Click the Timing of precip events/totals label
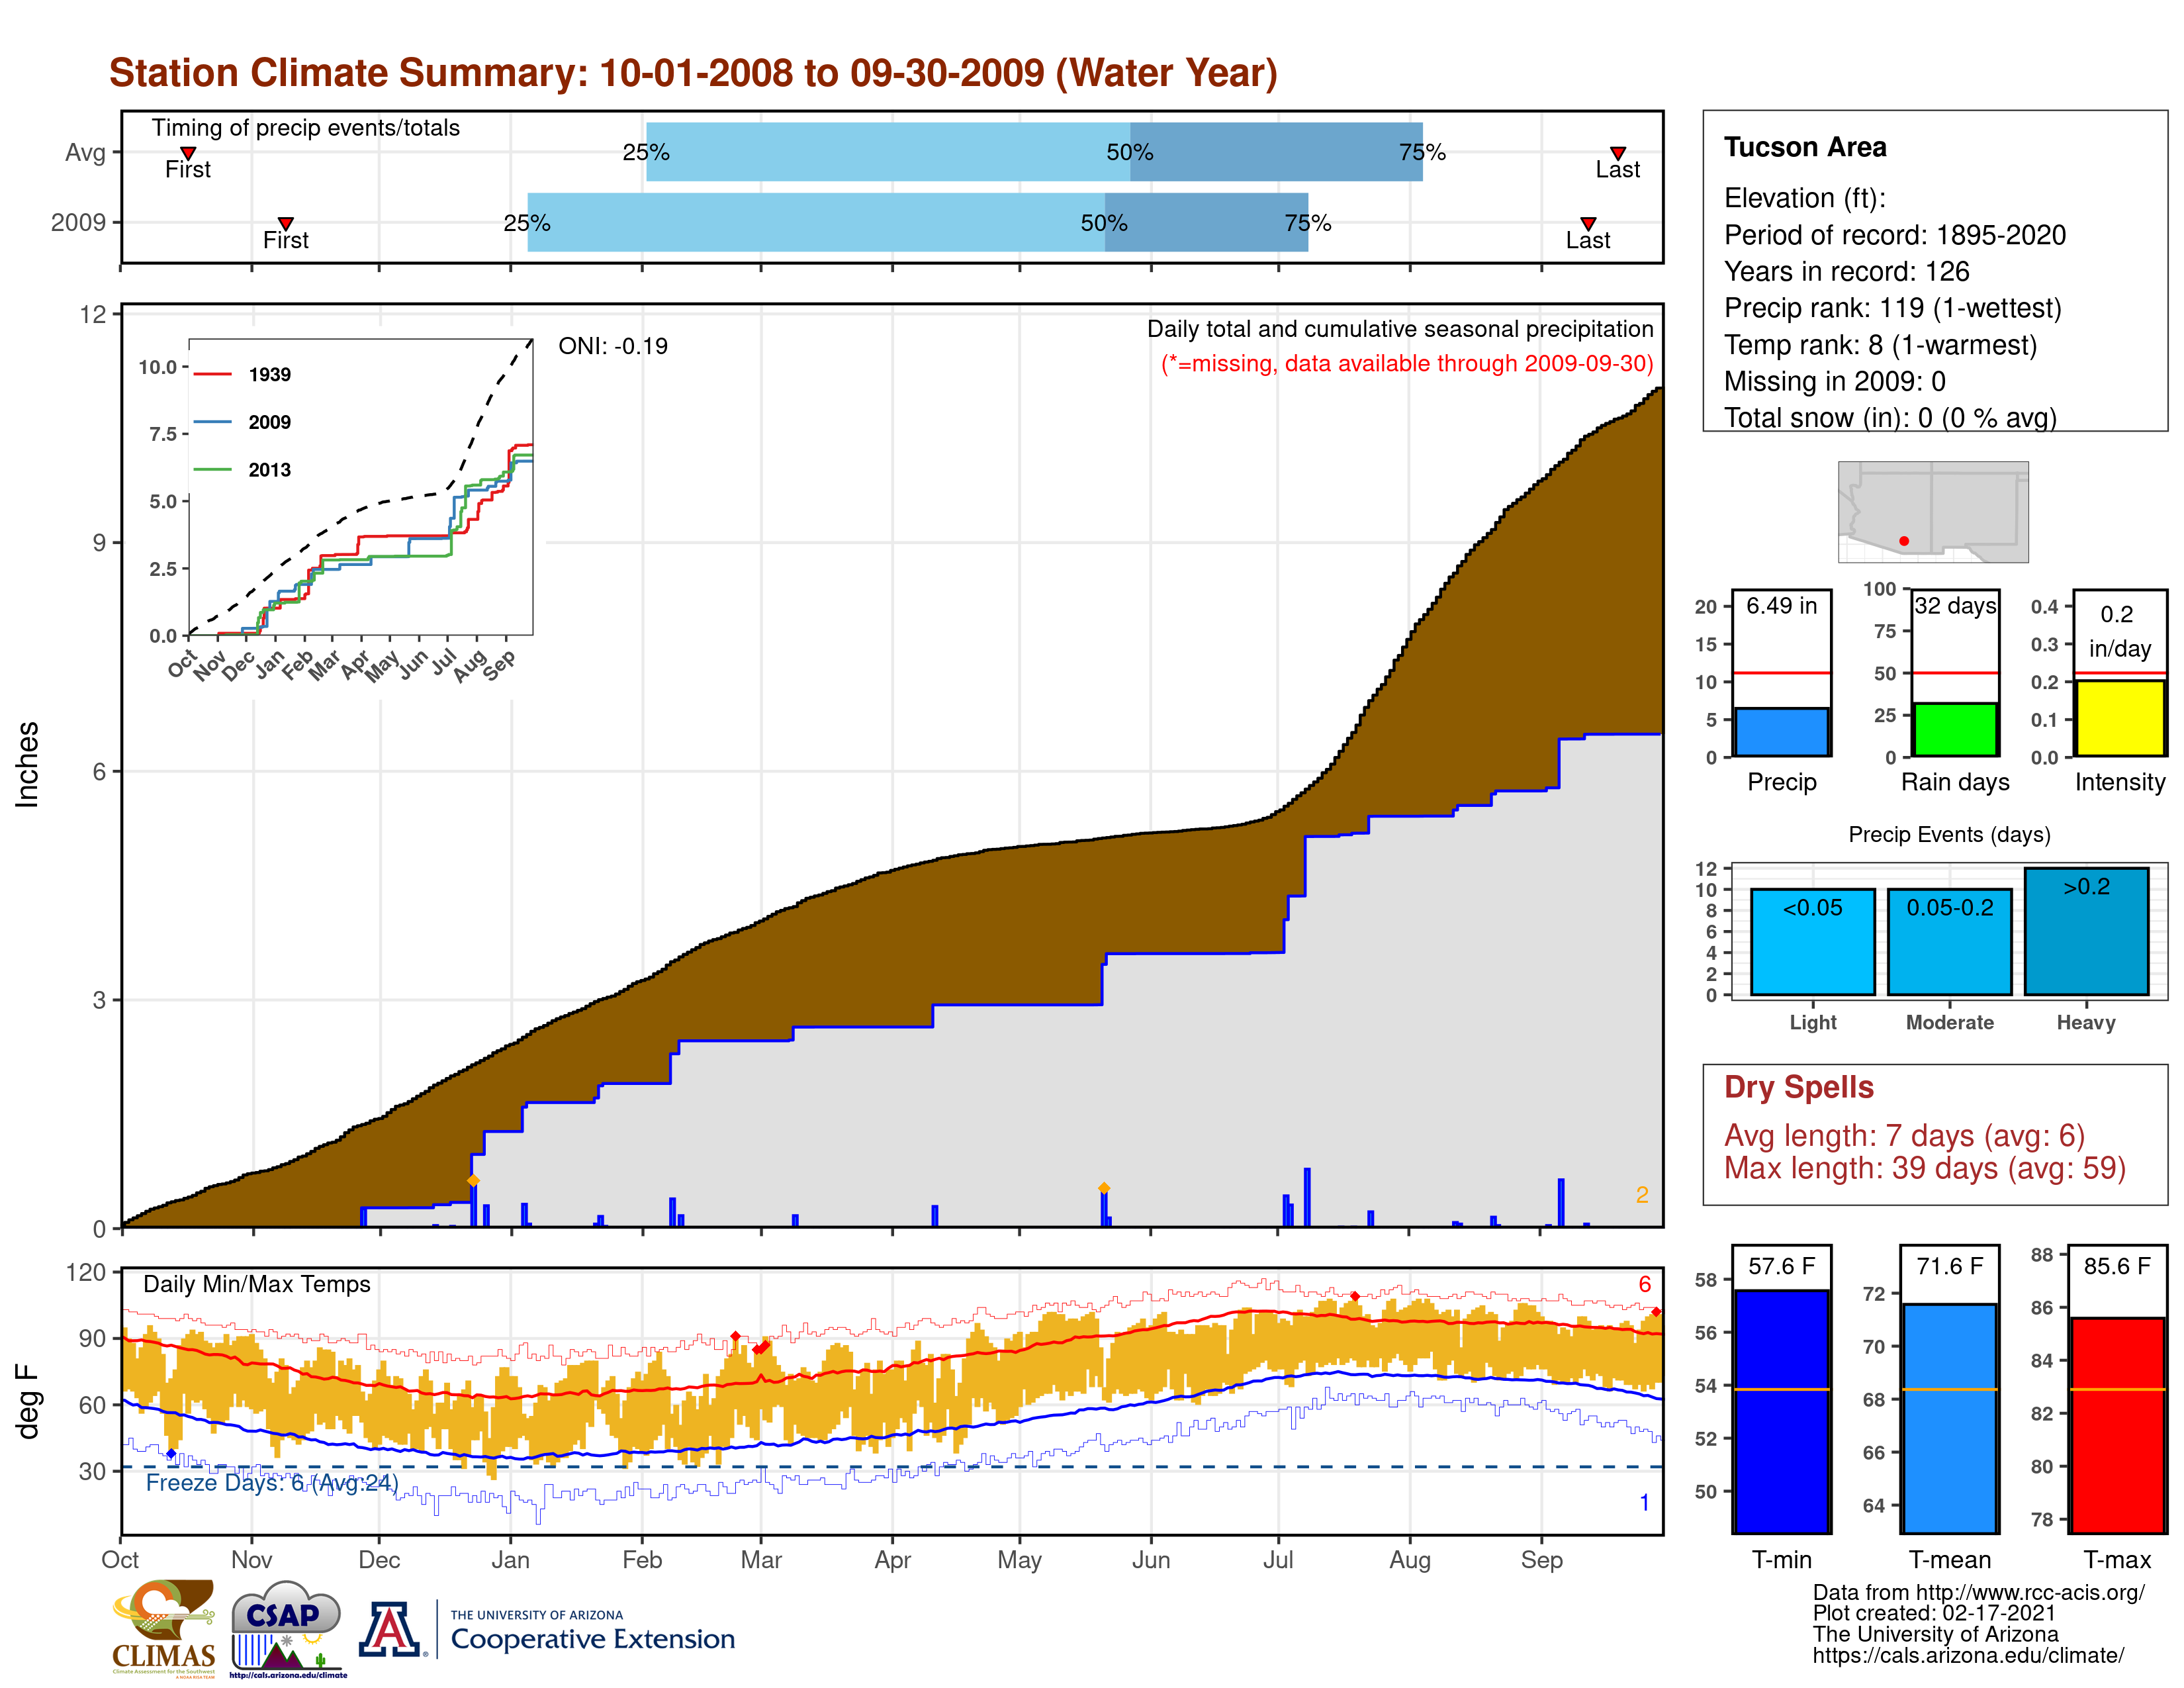This screenshot has height=1688, width=2184. (306, 128)
